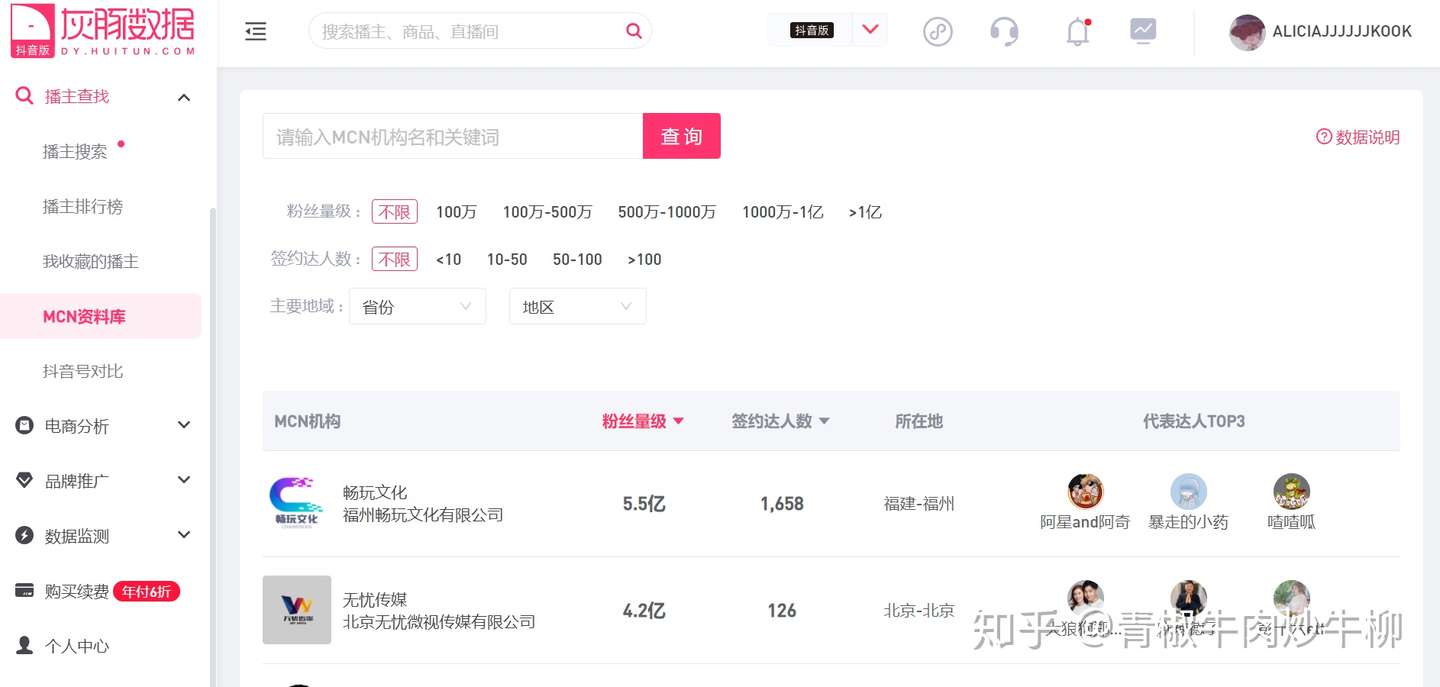Collapse the 播主查找 menu chevron
Image resolution: width=1440 pixels, height=687 pixels.
click(184, 97)
